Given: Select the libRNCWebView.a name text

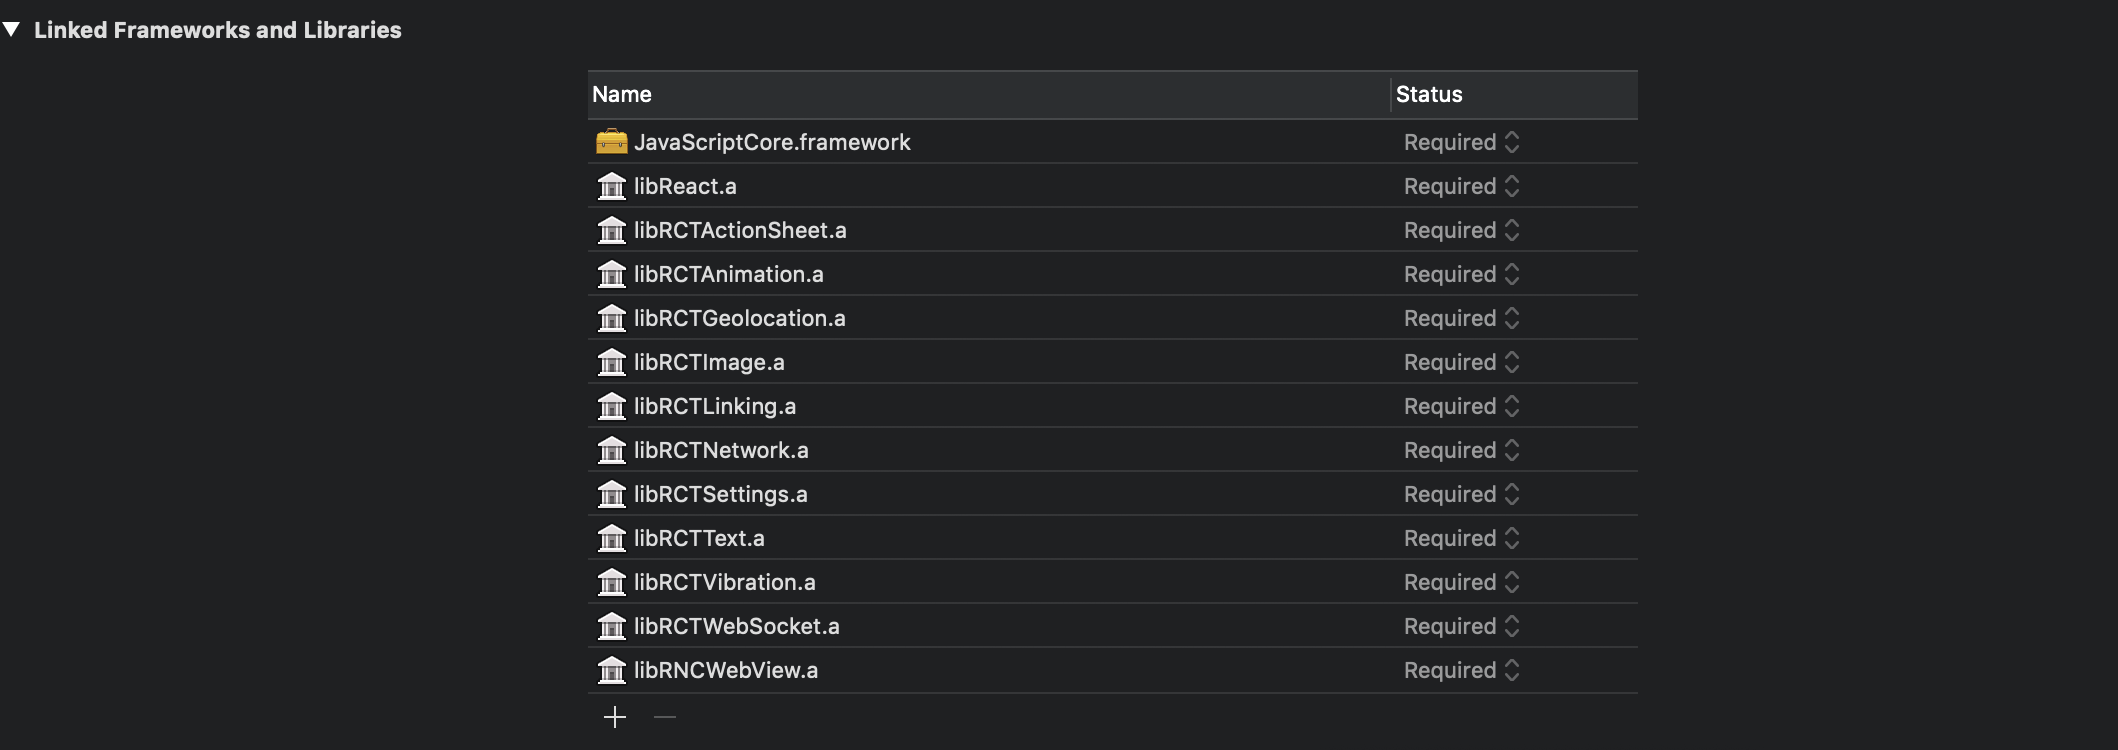Looking at the screenshot, I should tap(726, 670).
